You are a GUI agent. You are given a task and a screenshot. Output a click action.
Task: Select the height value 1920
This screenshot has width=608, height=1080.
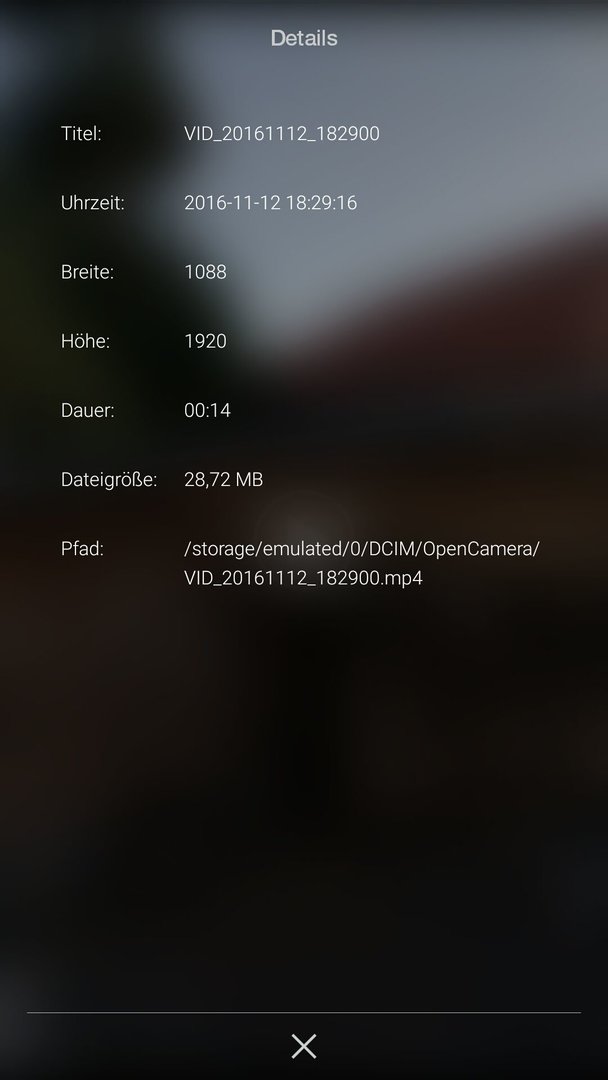coord(205,341)
